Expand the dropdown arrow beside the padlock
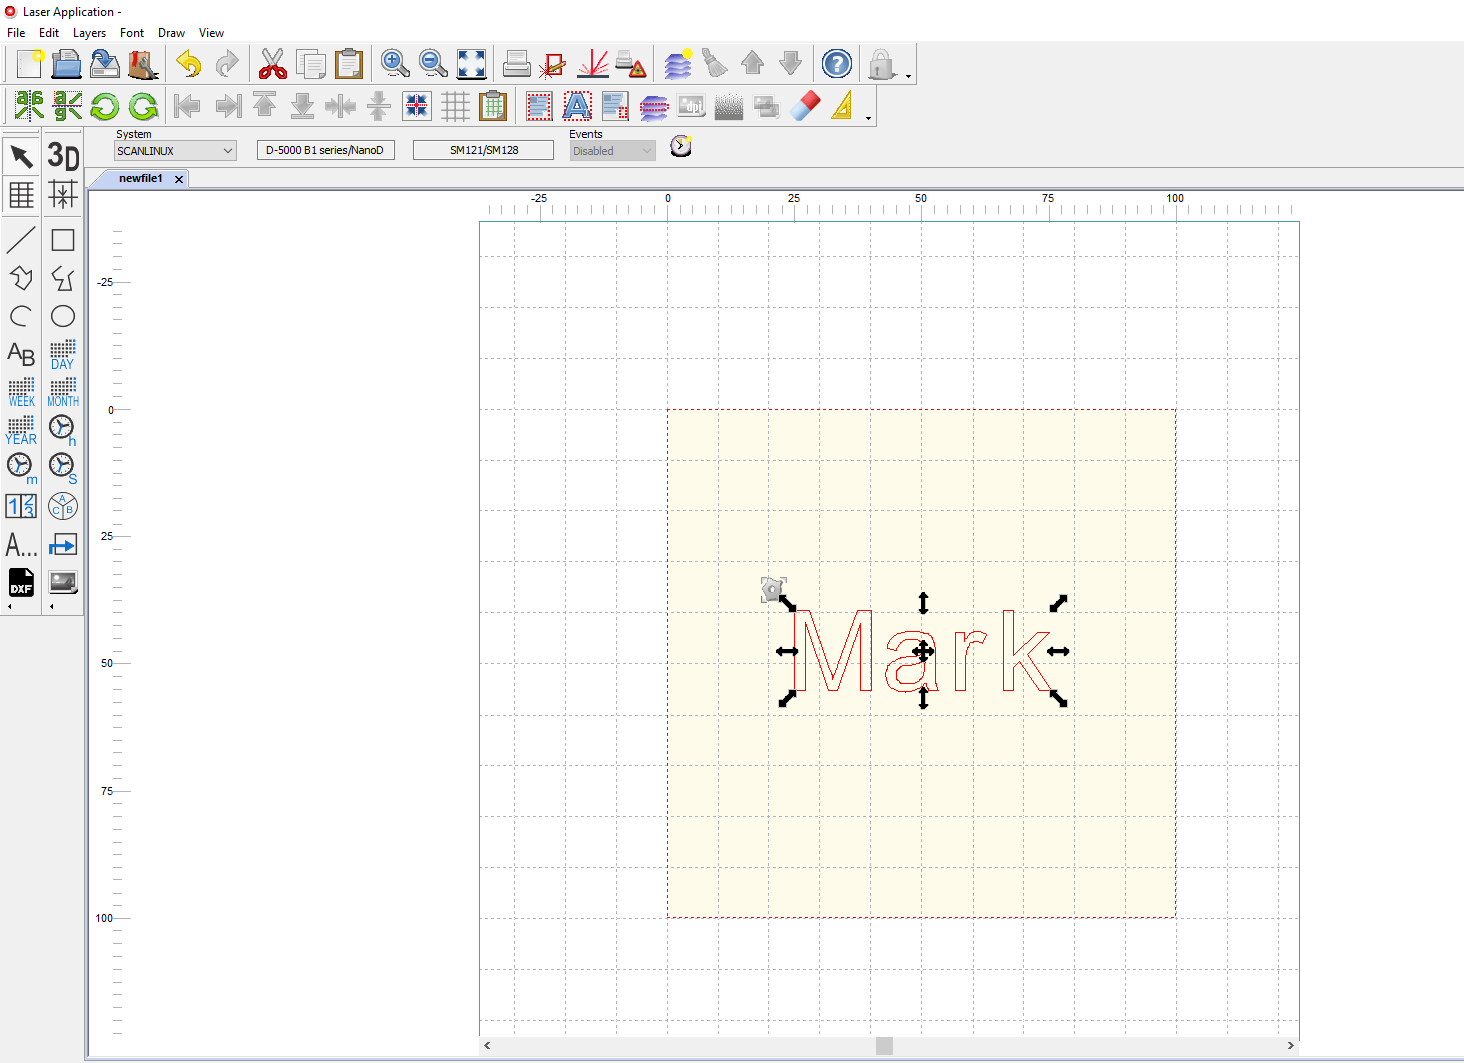 point(908,76)
